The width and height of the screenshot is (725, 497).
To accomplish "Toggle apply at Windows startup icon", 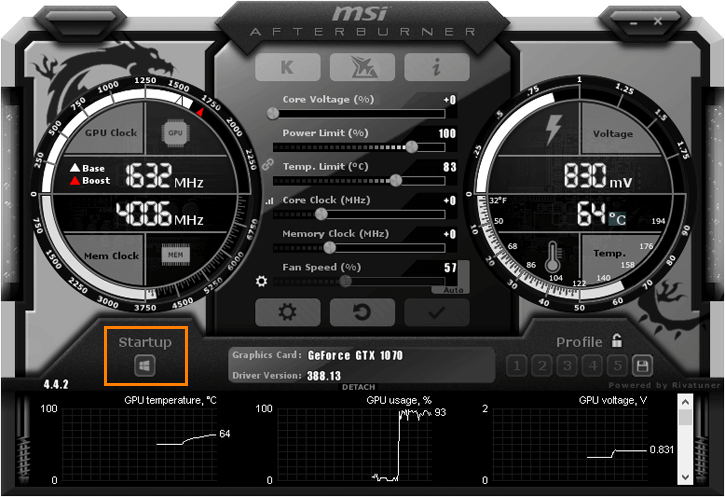I will click(x=145, y=366).
